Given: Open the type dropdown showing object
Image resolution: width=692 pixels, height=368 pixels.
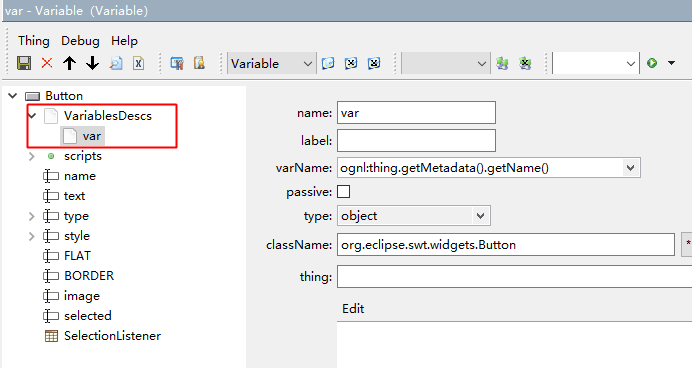Looking at the screenshot, I should (414, 216).
